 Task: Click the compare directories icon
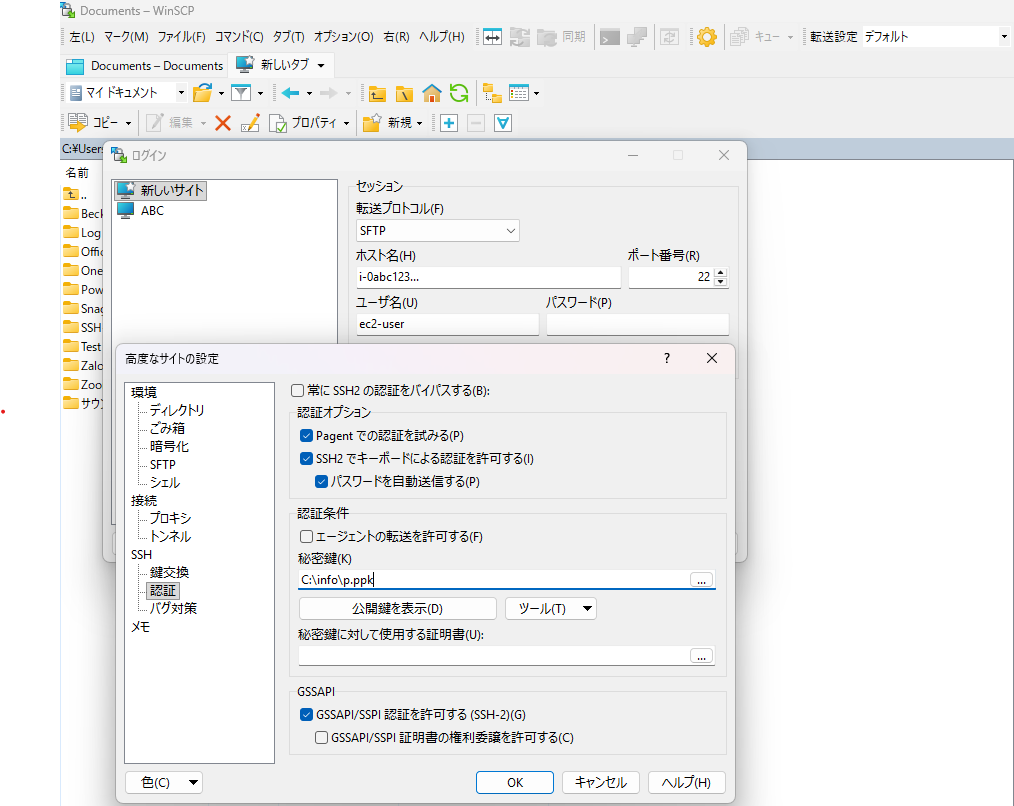(491, 37)
